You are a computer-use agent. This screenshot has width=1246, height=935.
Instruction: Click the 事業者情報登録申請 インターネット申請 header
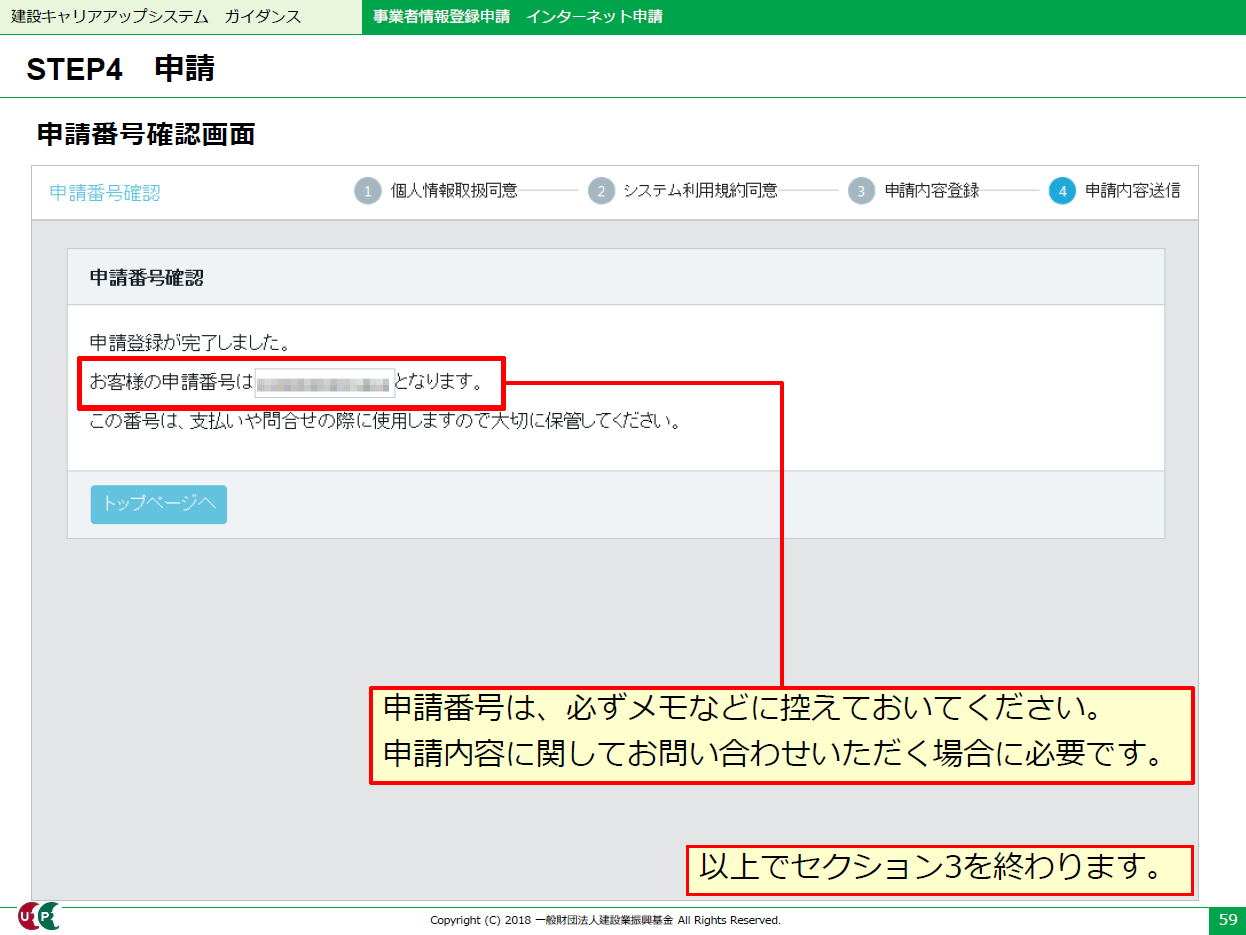tap(517, 17)
